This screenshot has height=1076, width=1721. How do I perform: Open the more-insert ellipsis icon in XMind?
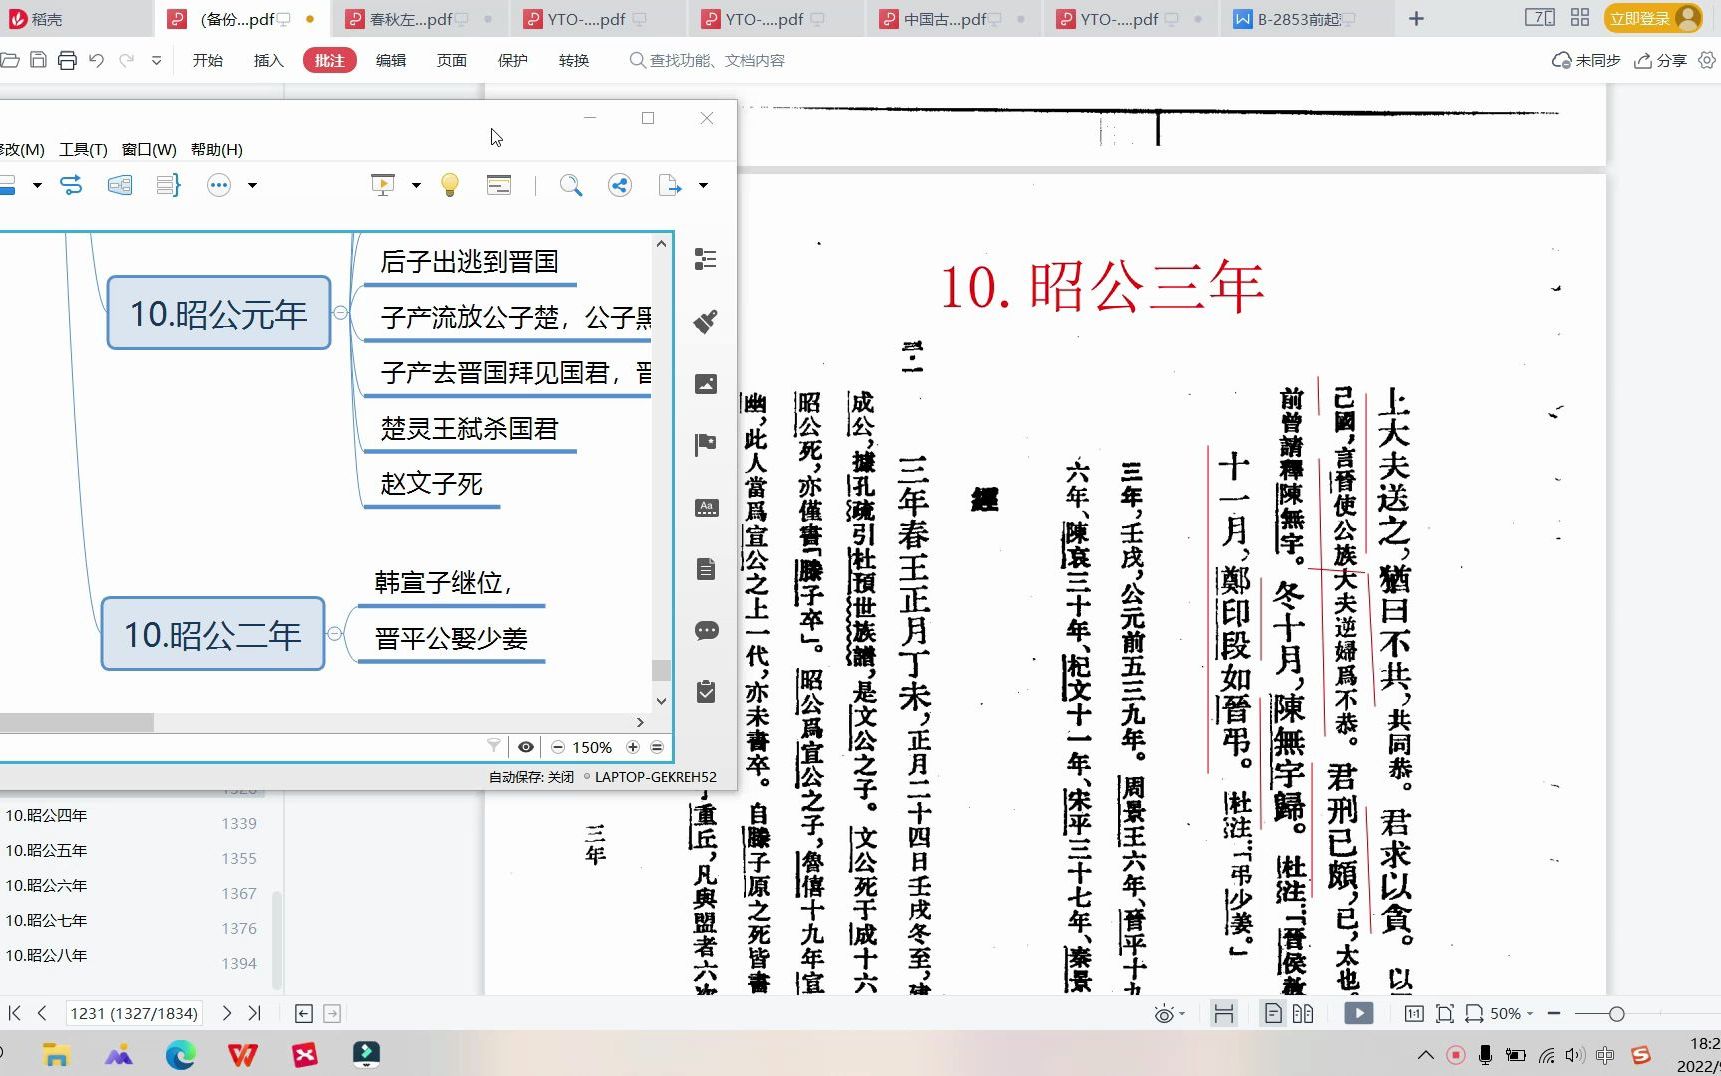(x=219, y=185)
